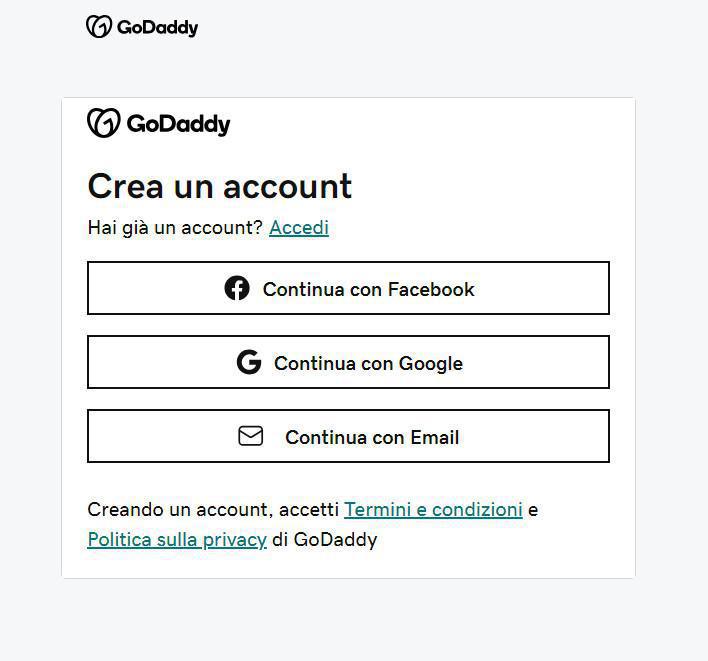
Task: Click the Google G logo icon
Action: point(249,362)
